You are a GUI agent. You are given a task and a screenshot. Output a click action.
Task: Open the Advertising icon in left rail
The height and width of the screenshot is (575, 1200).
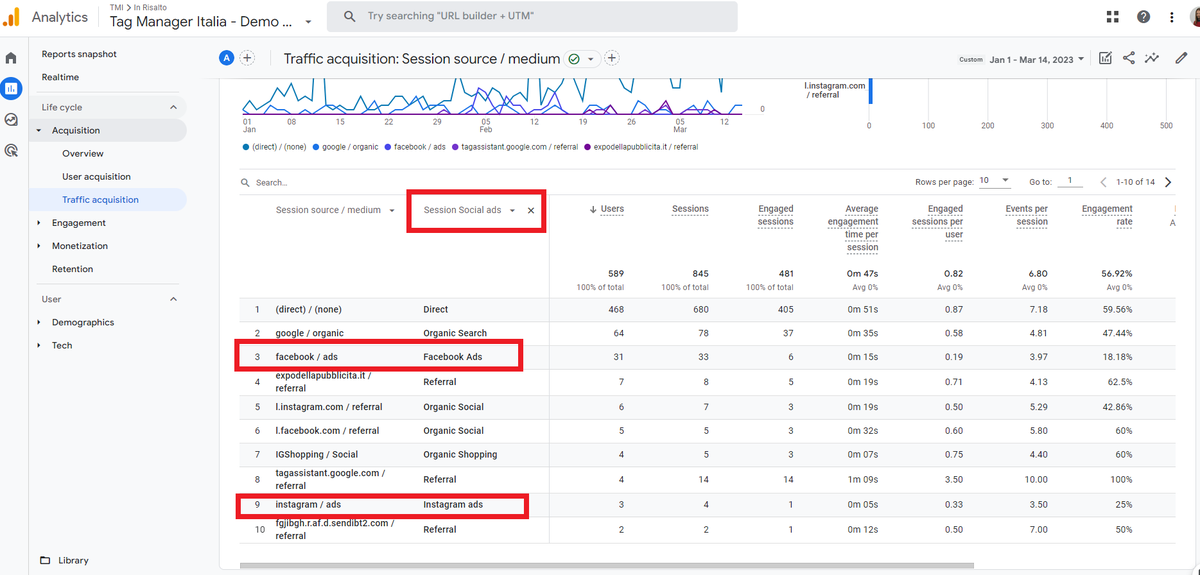pyautogui.click(x=11, y=151)
